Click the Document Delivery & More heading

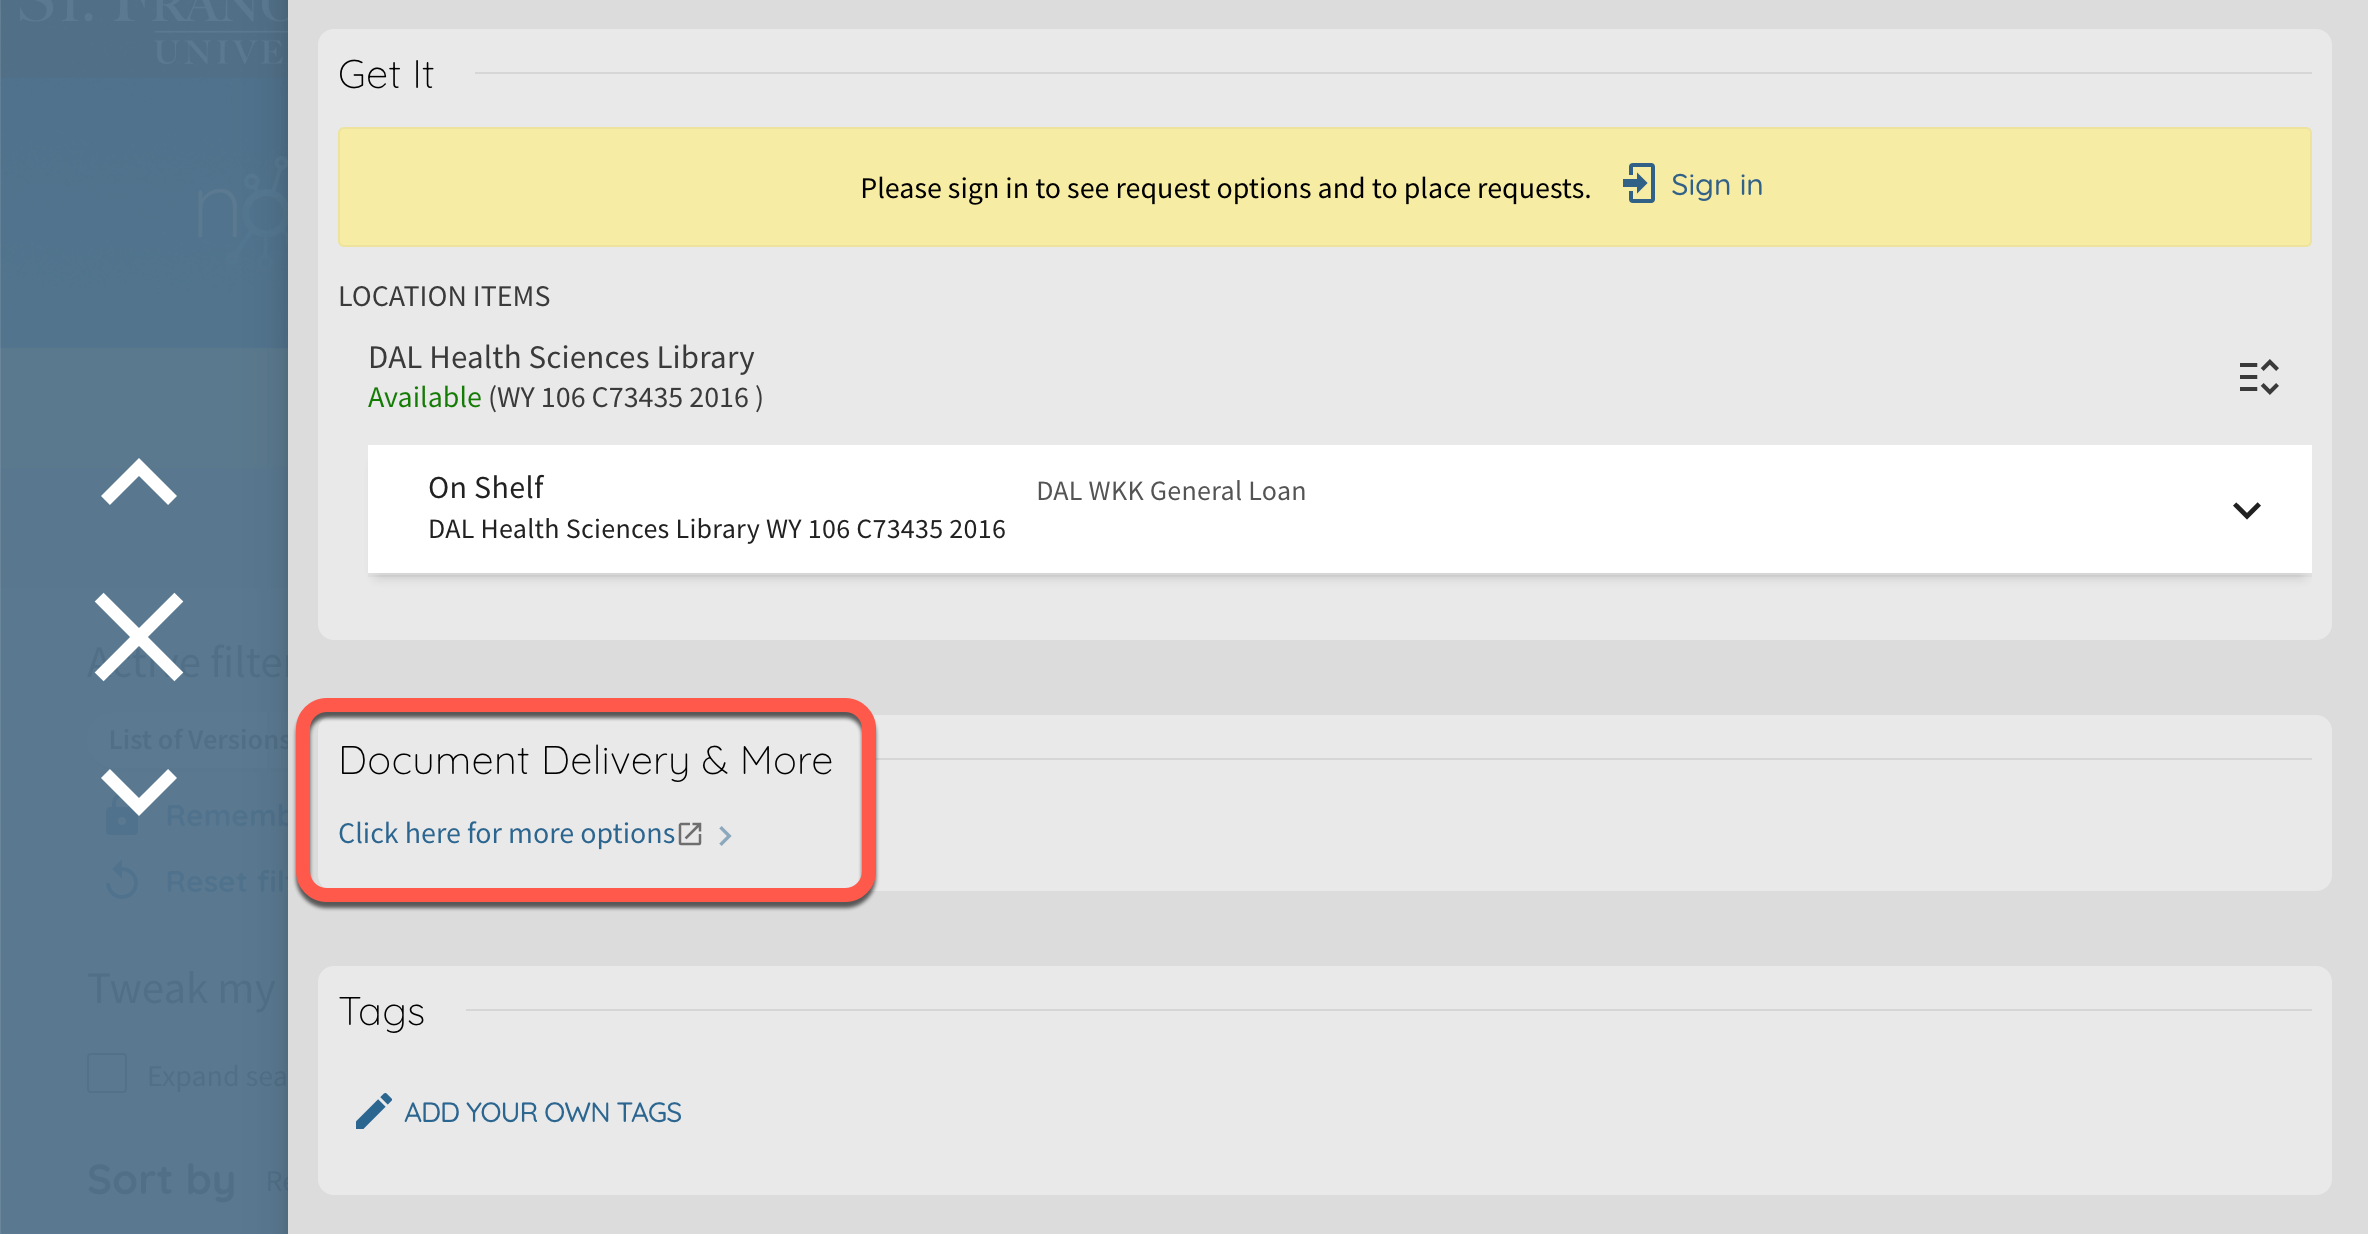coord(586,761)
